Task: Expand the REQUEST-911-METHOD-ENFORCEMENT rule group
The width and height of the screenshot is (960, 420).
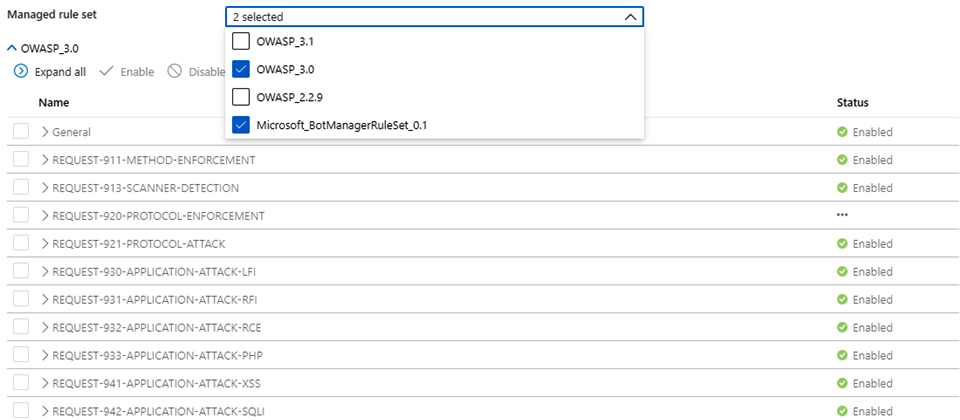Action: [45, 160]
